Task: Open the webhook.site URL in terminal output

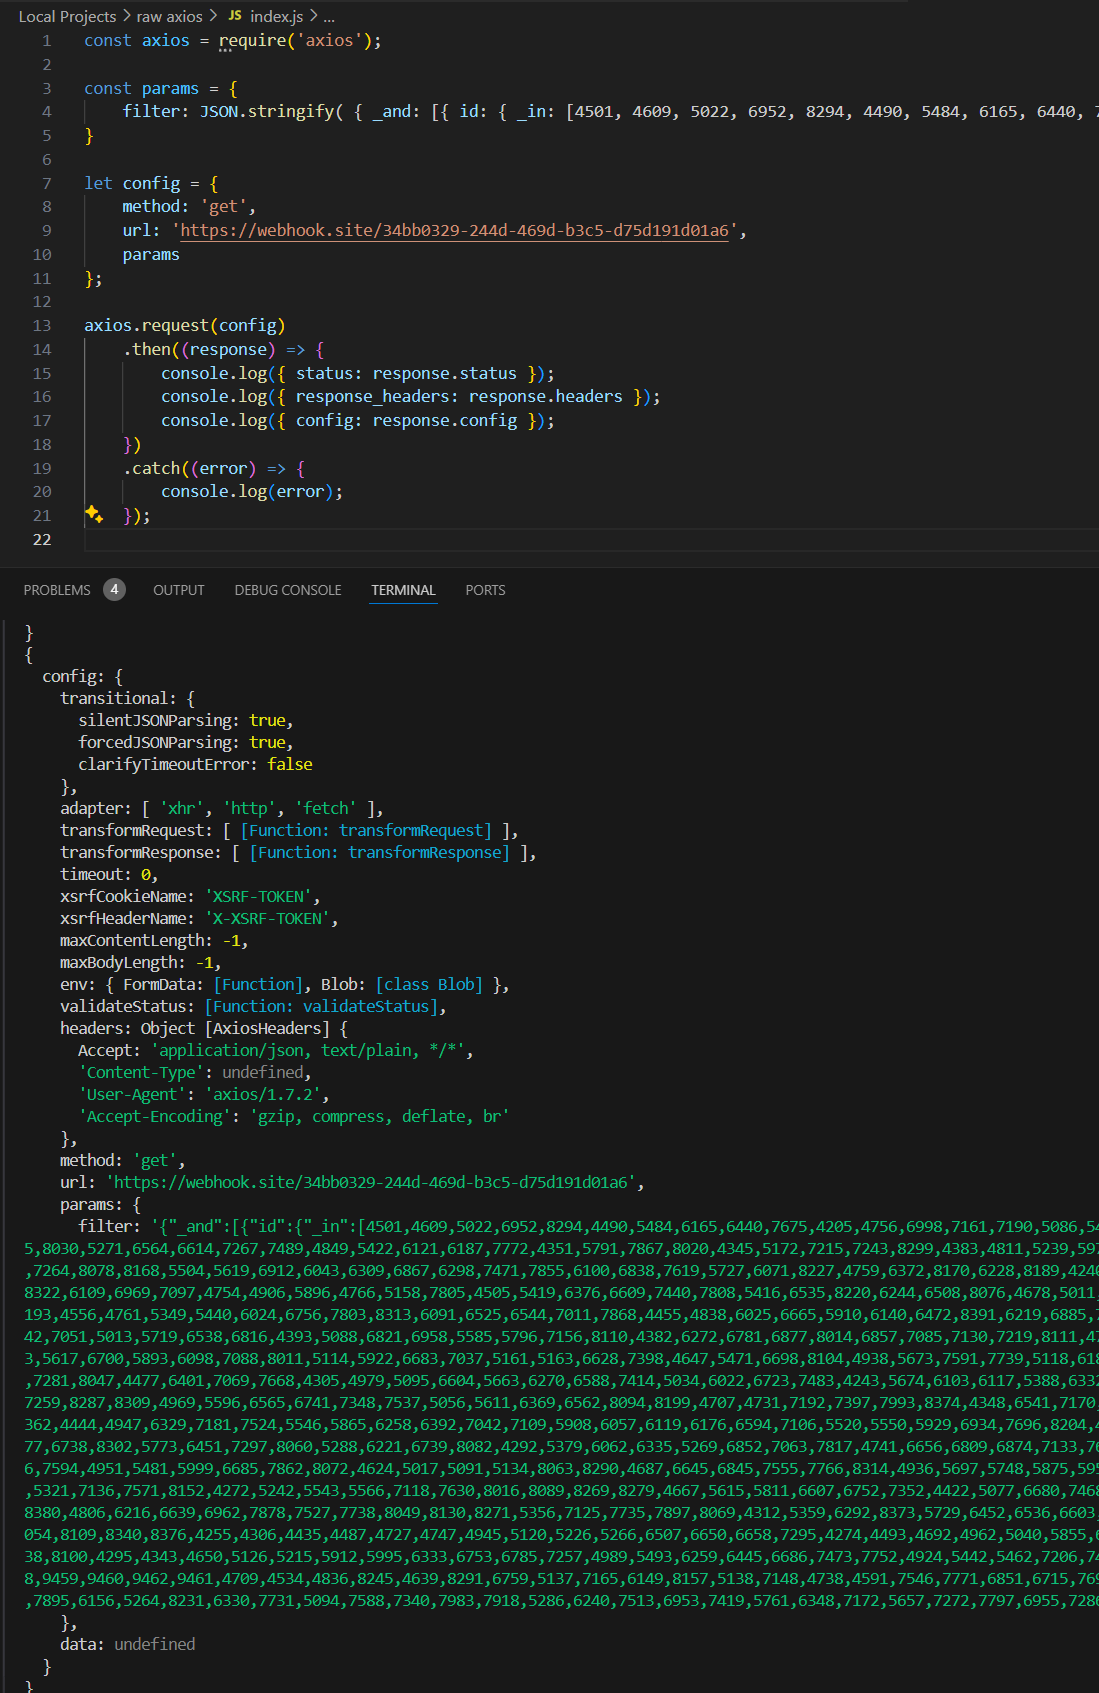Action: point(371,1182)
